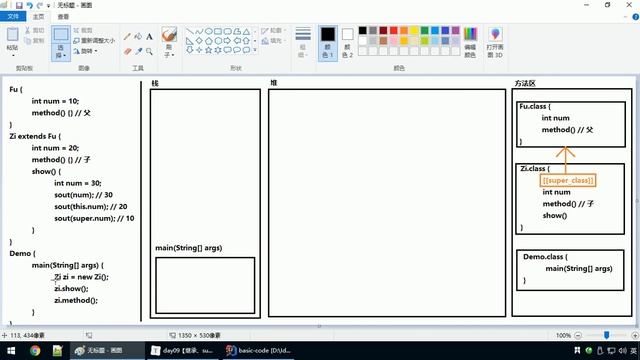The height and width of the screenshot is (360, 640).
Task: Open the Rotate dropdown
Action: (x=85, y=51)
